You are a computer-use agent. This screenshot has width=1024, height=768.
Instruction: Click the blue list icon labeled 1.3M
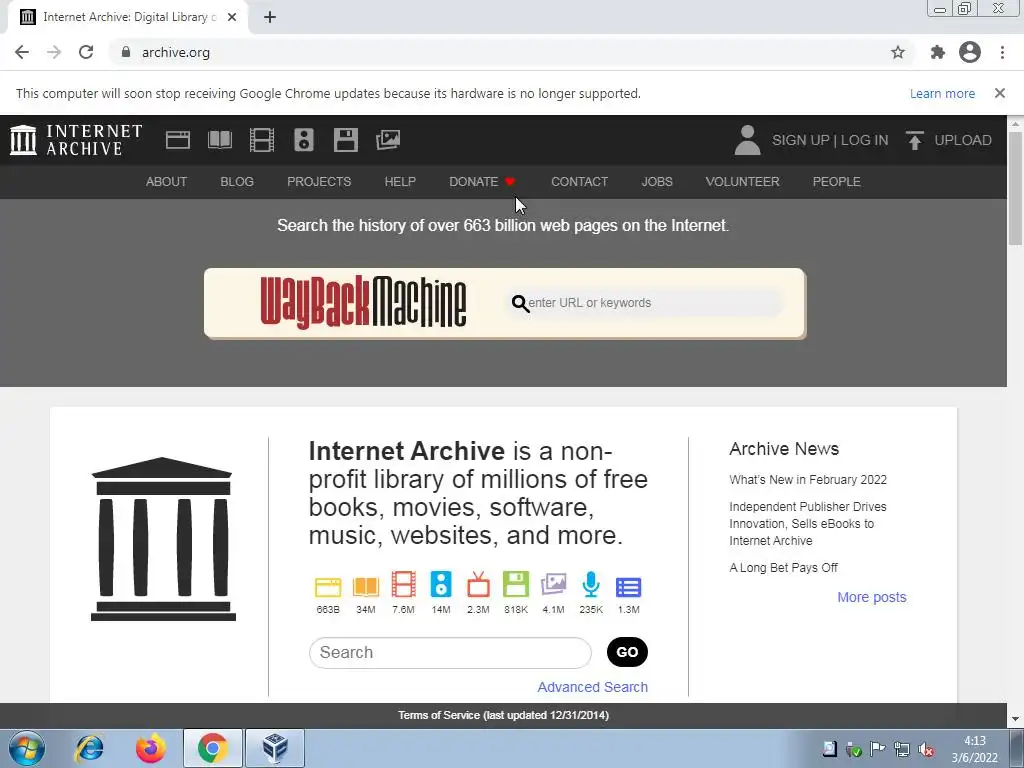click(628, 587)
